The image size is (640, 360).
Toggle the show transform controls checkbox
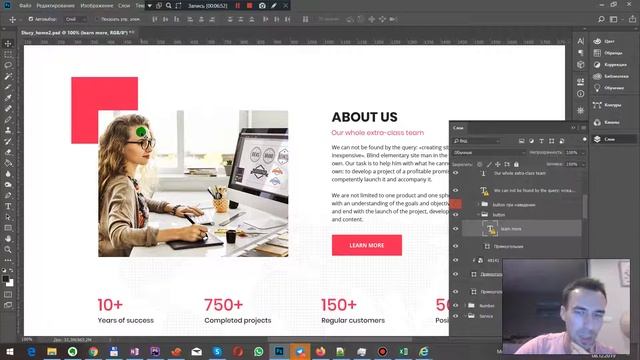(x=97, y=19)
